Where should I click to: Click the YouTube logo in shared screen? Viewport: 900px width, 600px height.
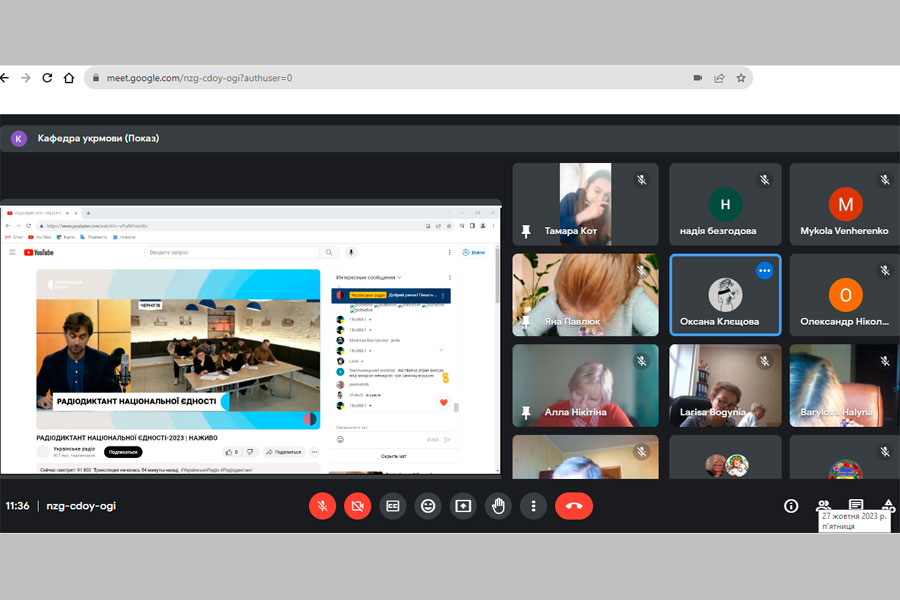39,253
